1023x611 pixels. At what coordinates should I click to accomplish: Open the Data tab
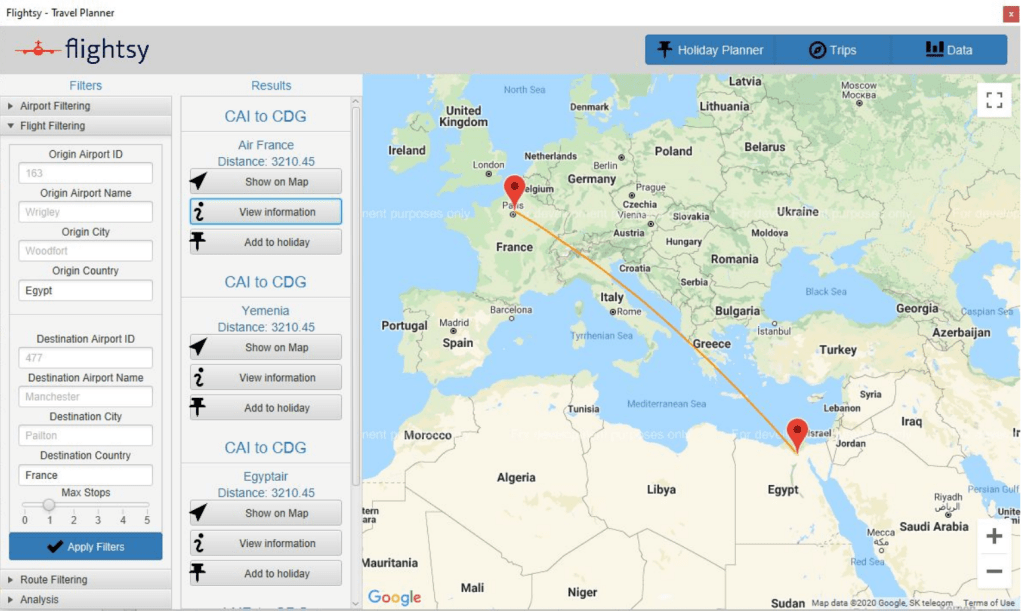[948, 50]
